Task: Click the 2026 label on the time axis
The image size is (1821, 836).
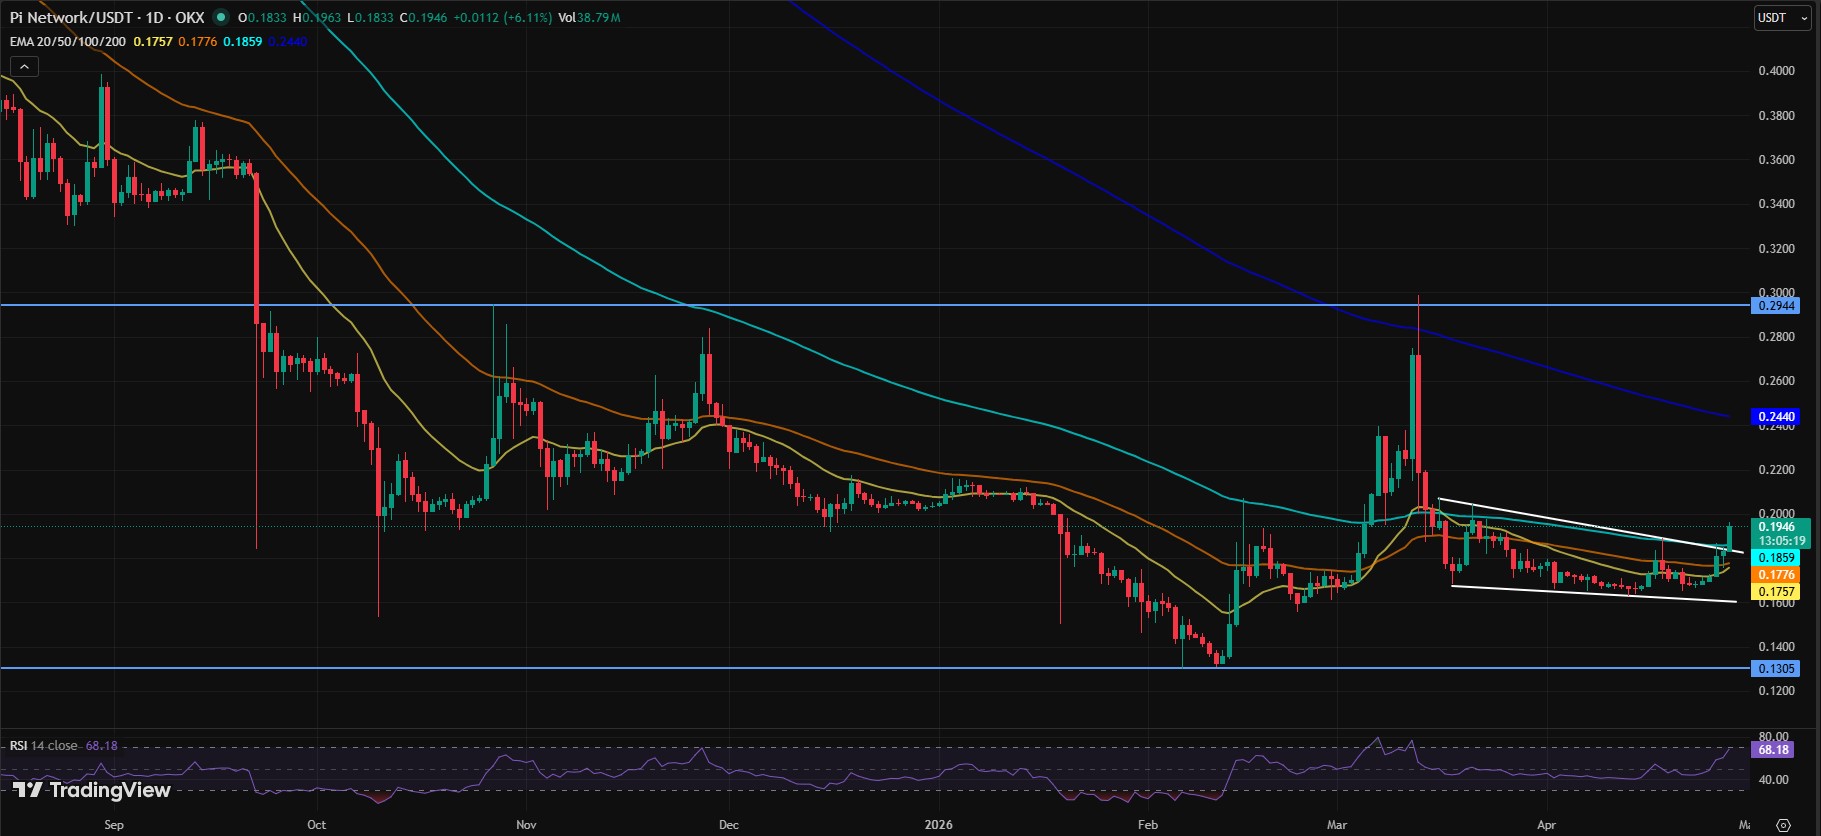Action: [x=939, y=825]
